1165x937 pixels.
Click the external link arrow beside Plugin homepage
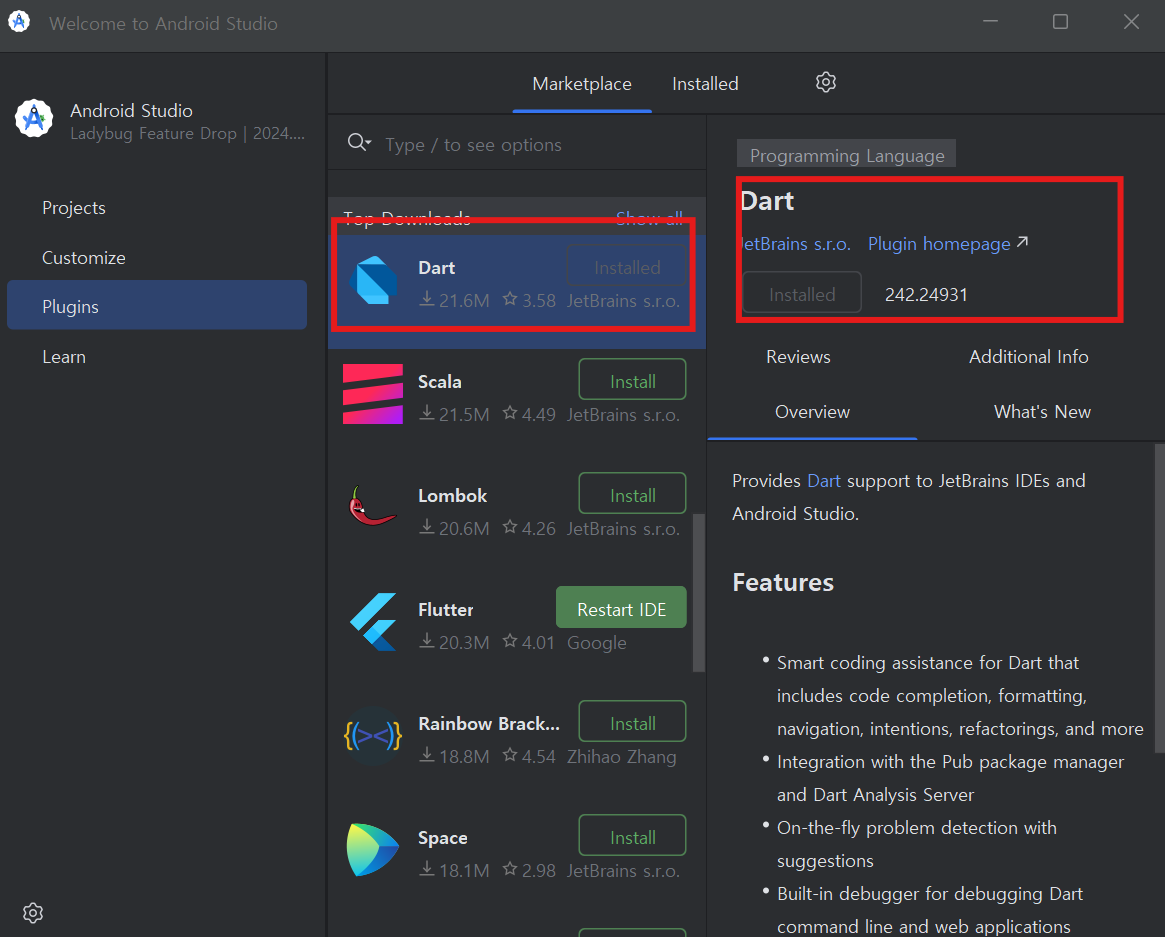(1022, 242)
